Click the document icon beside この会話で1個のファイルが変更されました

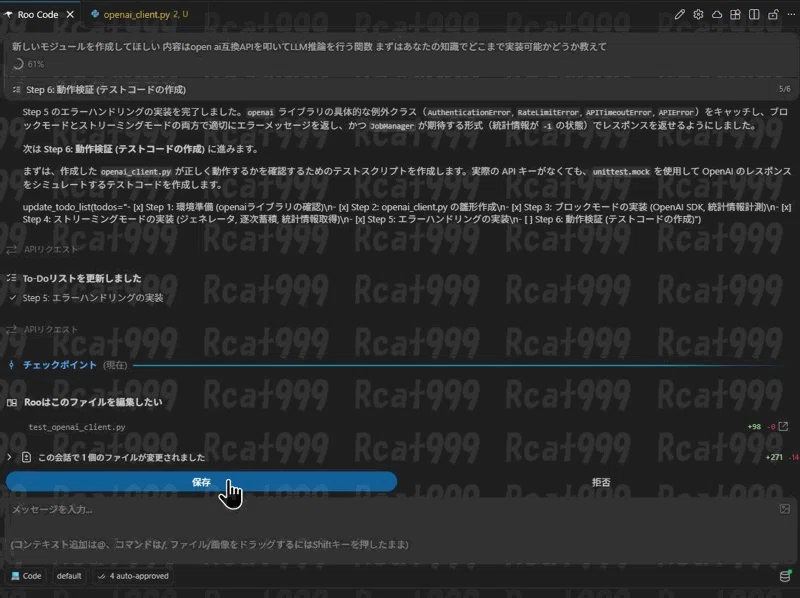27,457
